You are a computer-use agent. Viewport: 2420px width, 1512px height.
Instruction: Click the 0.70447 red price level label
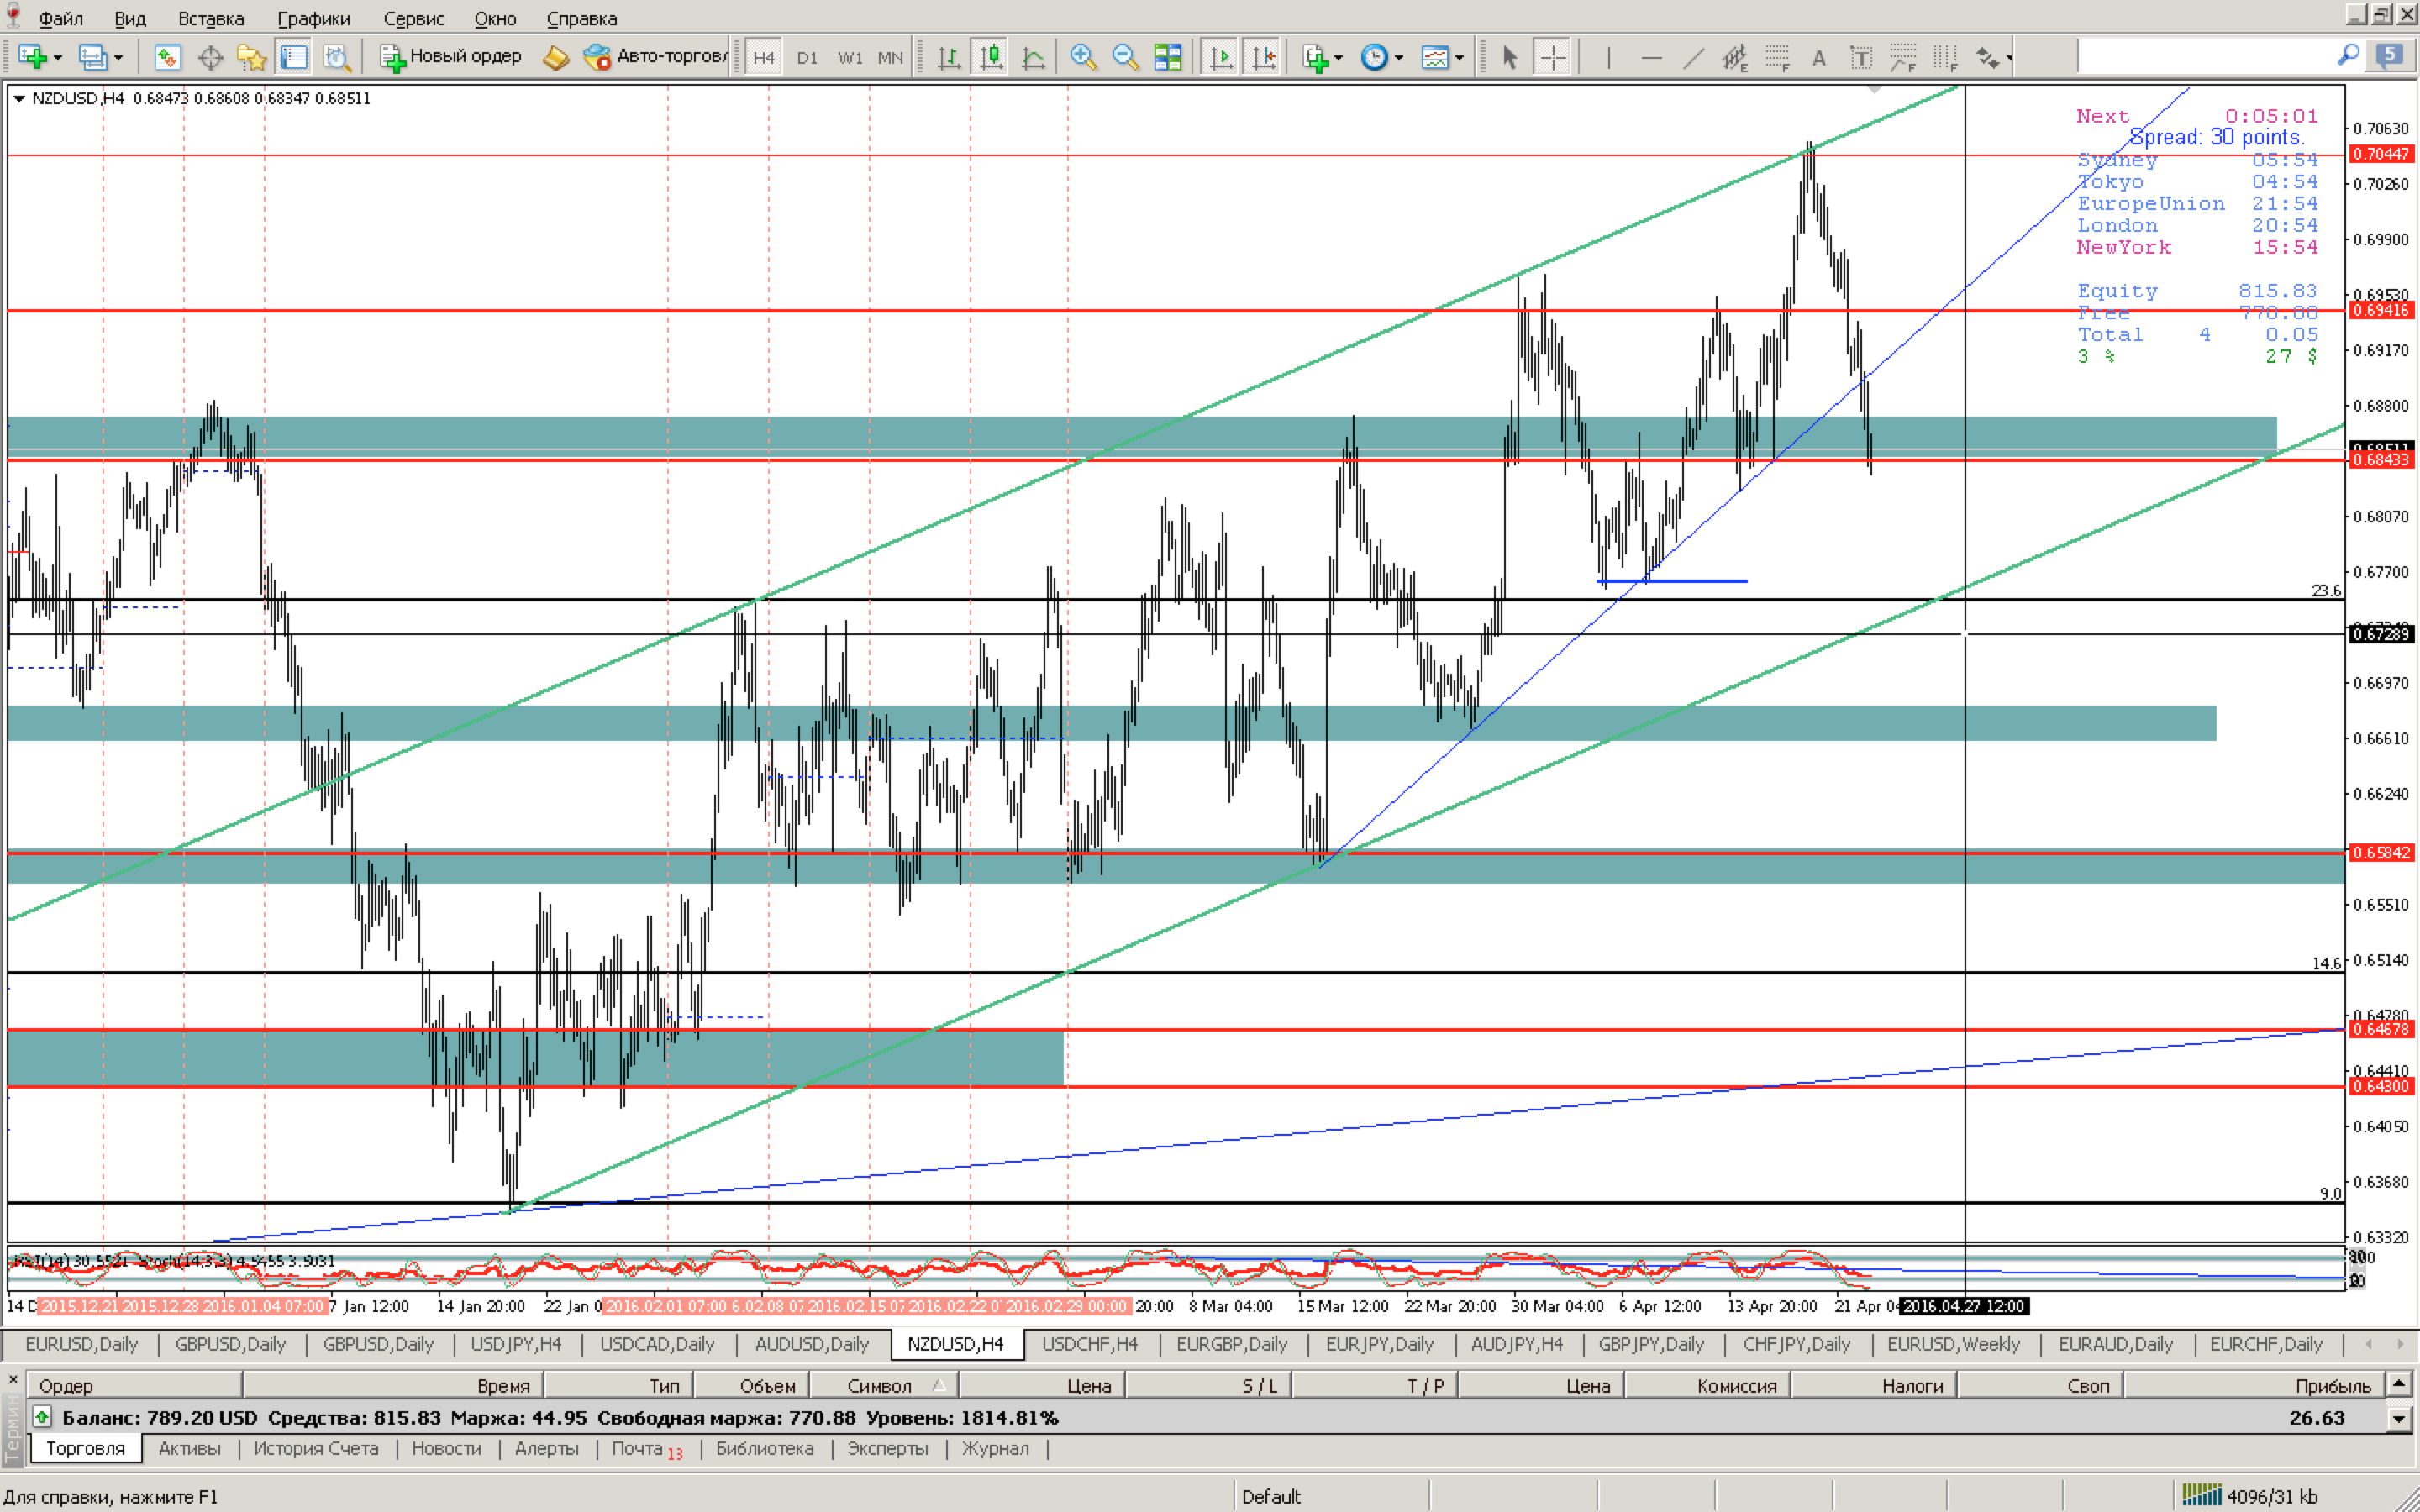point(2380,154)
